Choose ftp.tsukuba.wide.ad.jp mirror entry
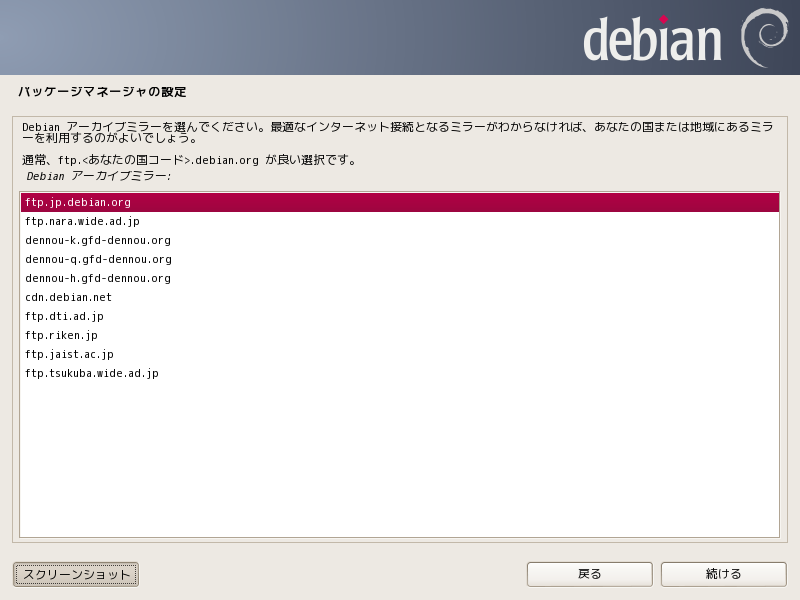The image size is (800, 600). [x=92, y=374]
